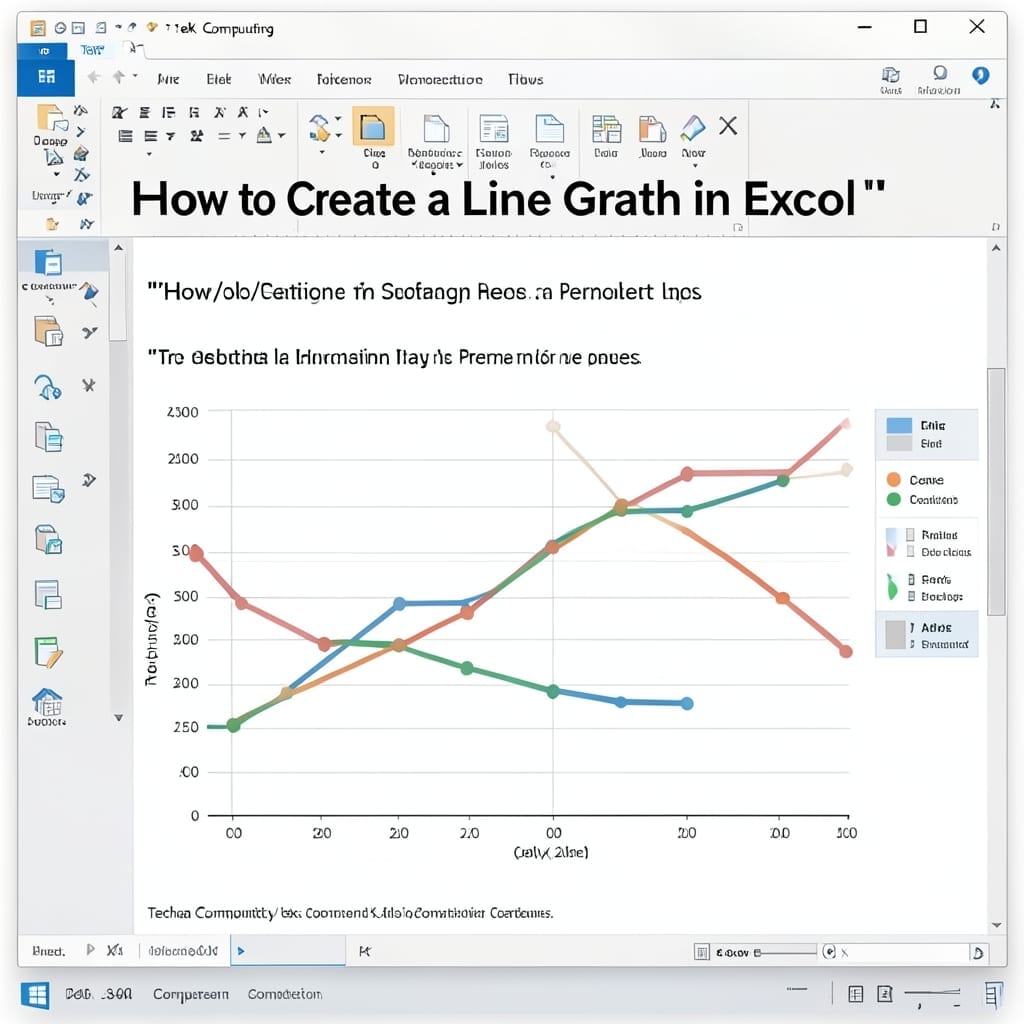This screenshot has height=1024, width=1024.
Task: Click 'Conrpereern' on the taskbar
Action: [191, 994]
